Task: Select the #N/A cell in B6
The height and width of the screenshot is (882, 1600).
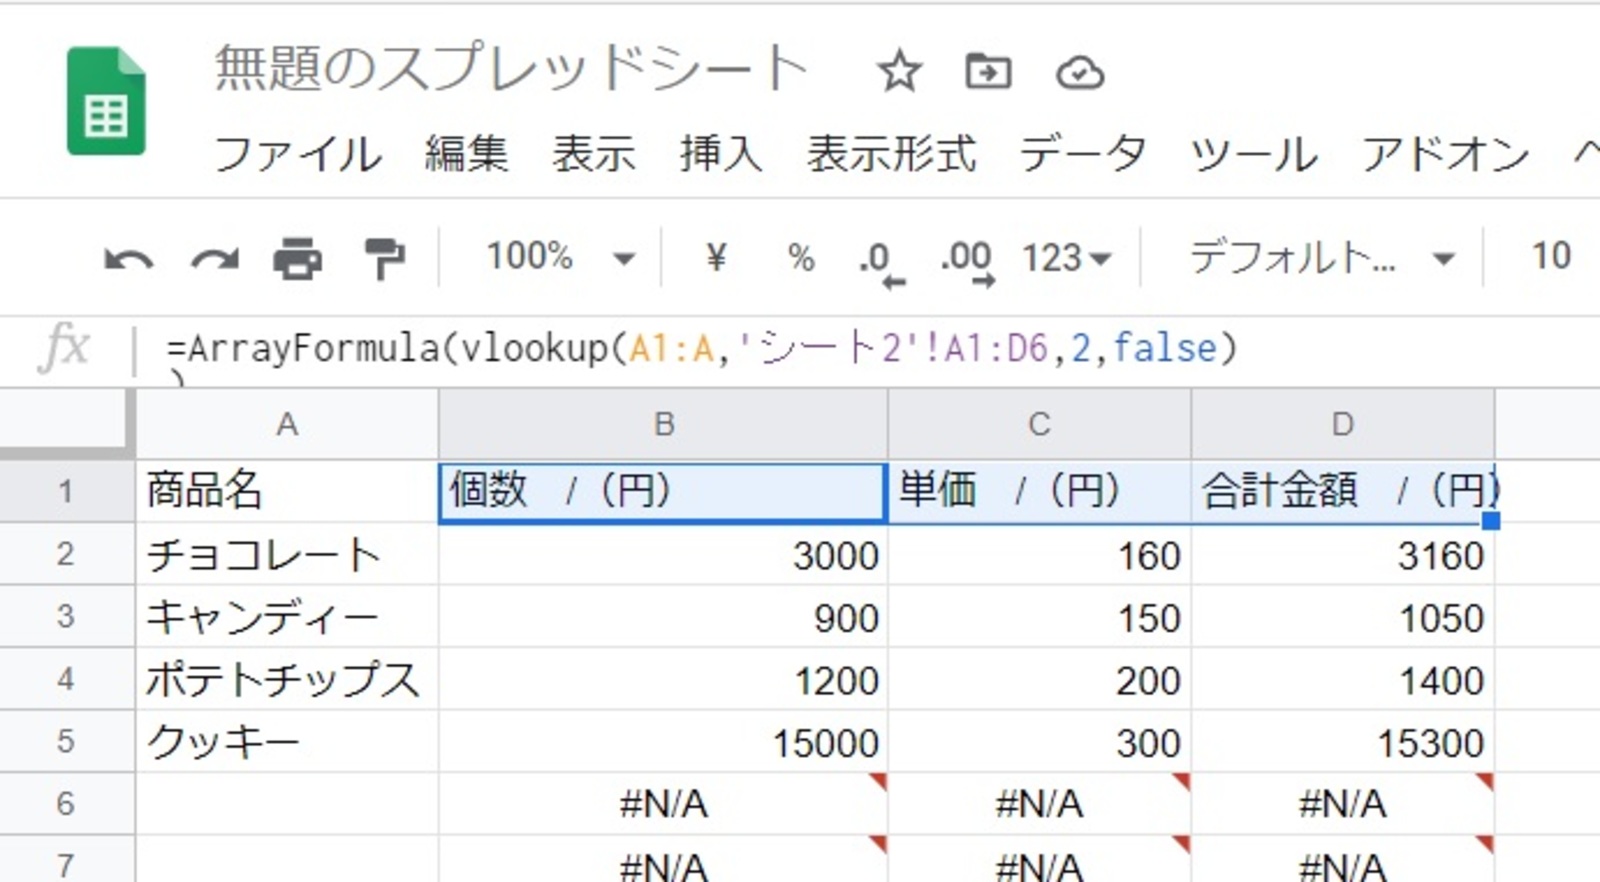Action: [663, 803]
